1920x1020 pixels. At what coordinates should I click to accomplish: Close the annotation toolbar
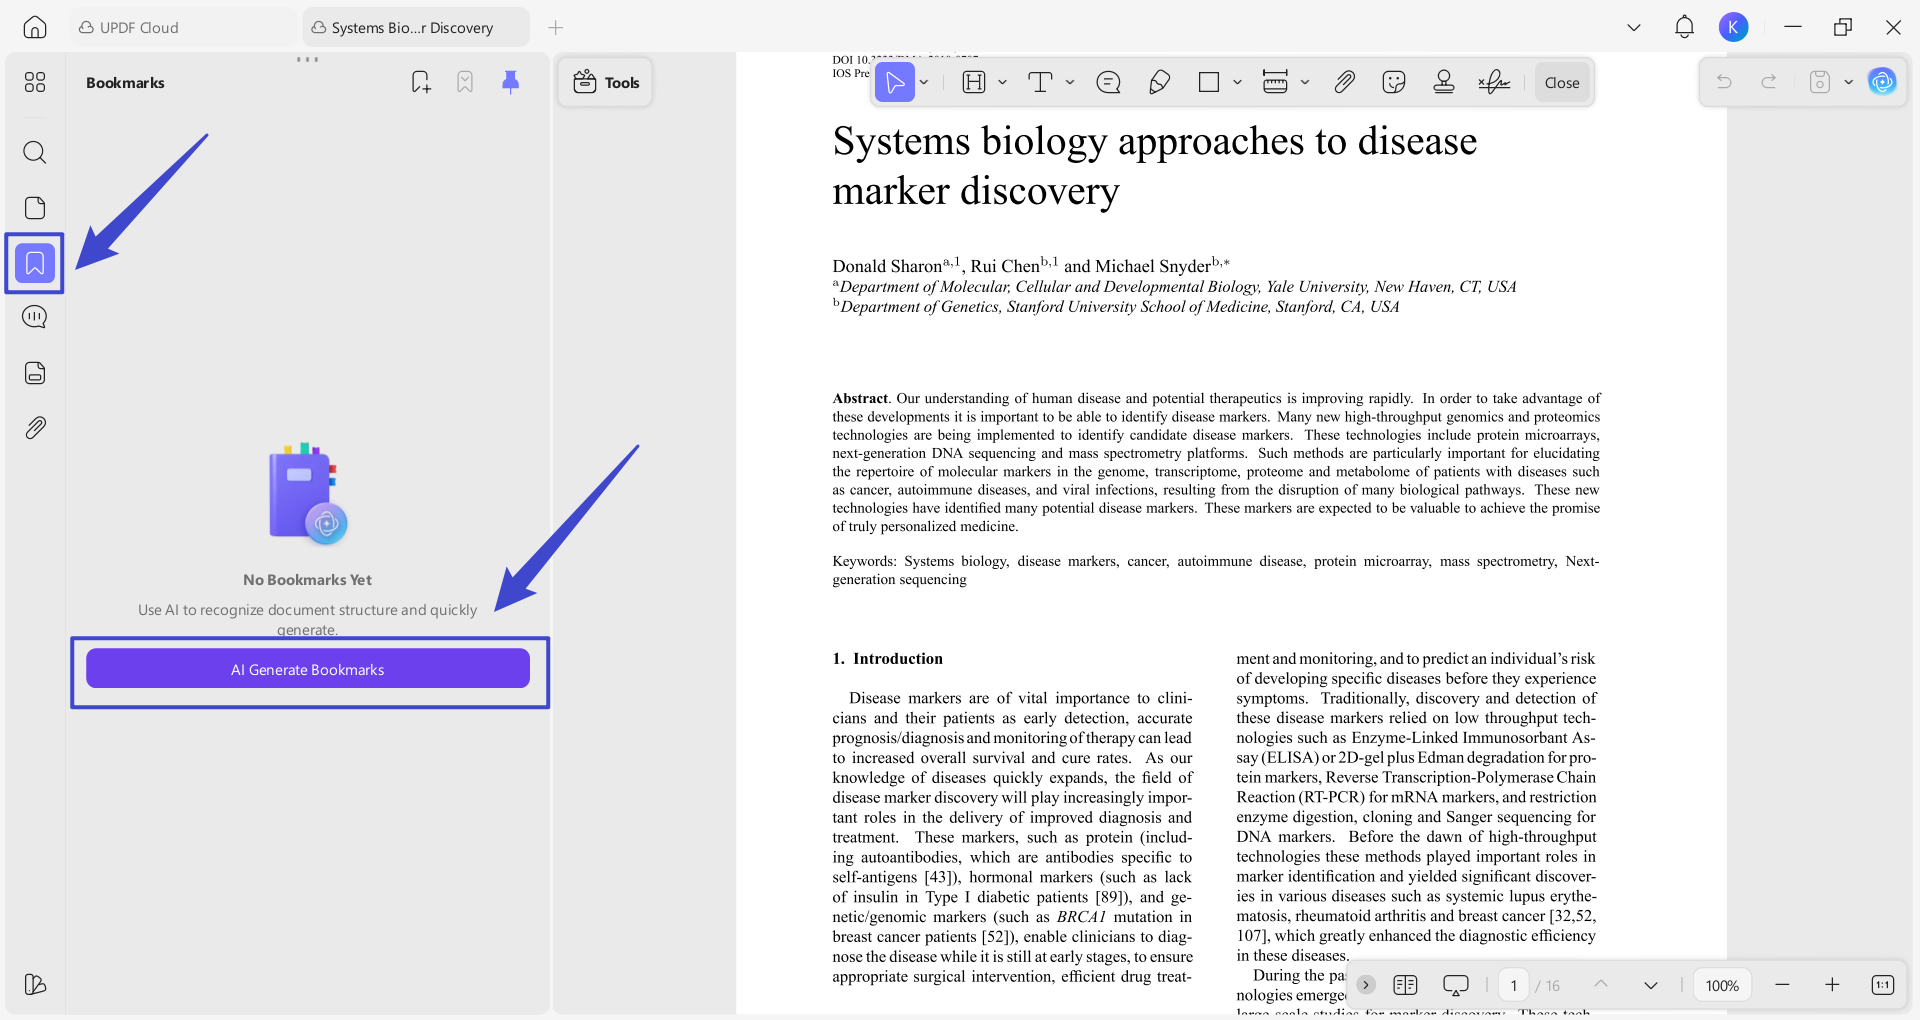1561,82
